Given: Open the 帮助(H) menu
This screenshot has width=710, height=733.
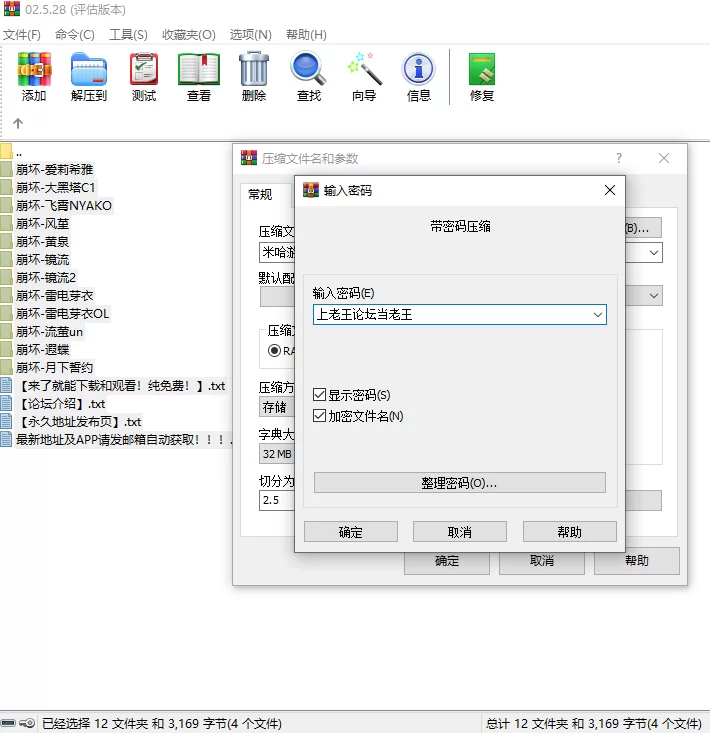Looking at the screenshot, I should (x=306, y=35).
